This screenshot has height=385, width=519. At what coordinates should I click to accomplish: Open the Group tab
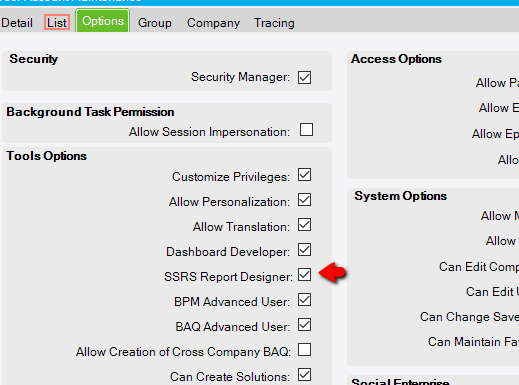(x=155, y=23)
